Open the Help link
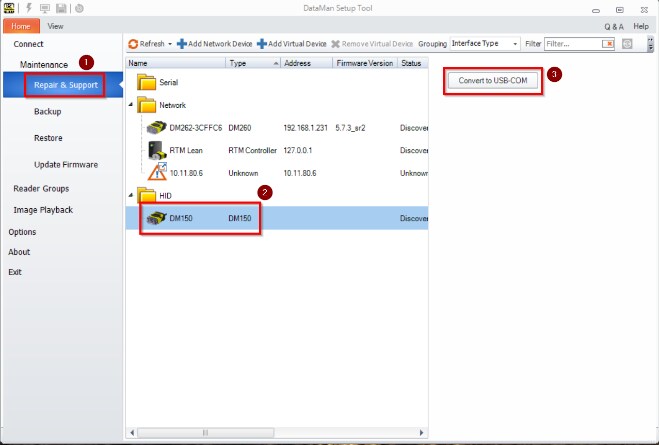This screenshot has height=445, width=659. tap(640, 26)
